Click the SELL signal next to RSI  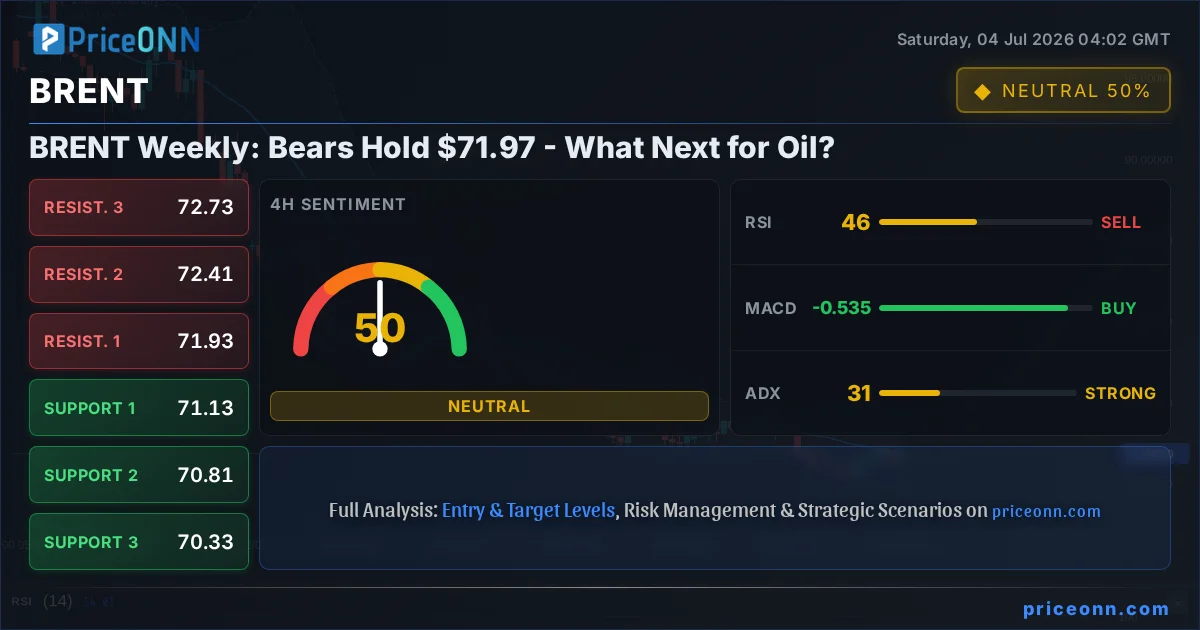coord(1121,222)
